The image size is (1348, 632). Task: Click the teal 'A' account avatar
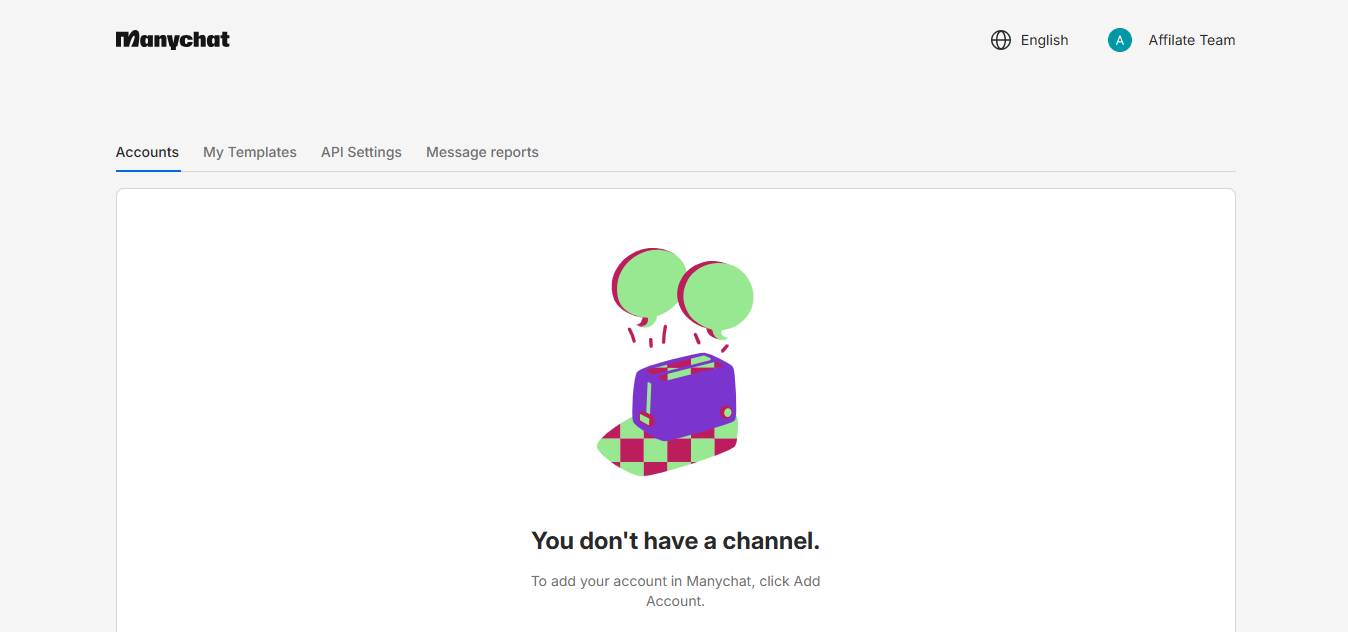point(1120,40)
